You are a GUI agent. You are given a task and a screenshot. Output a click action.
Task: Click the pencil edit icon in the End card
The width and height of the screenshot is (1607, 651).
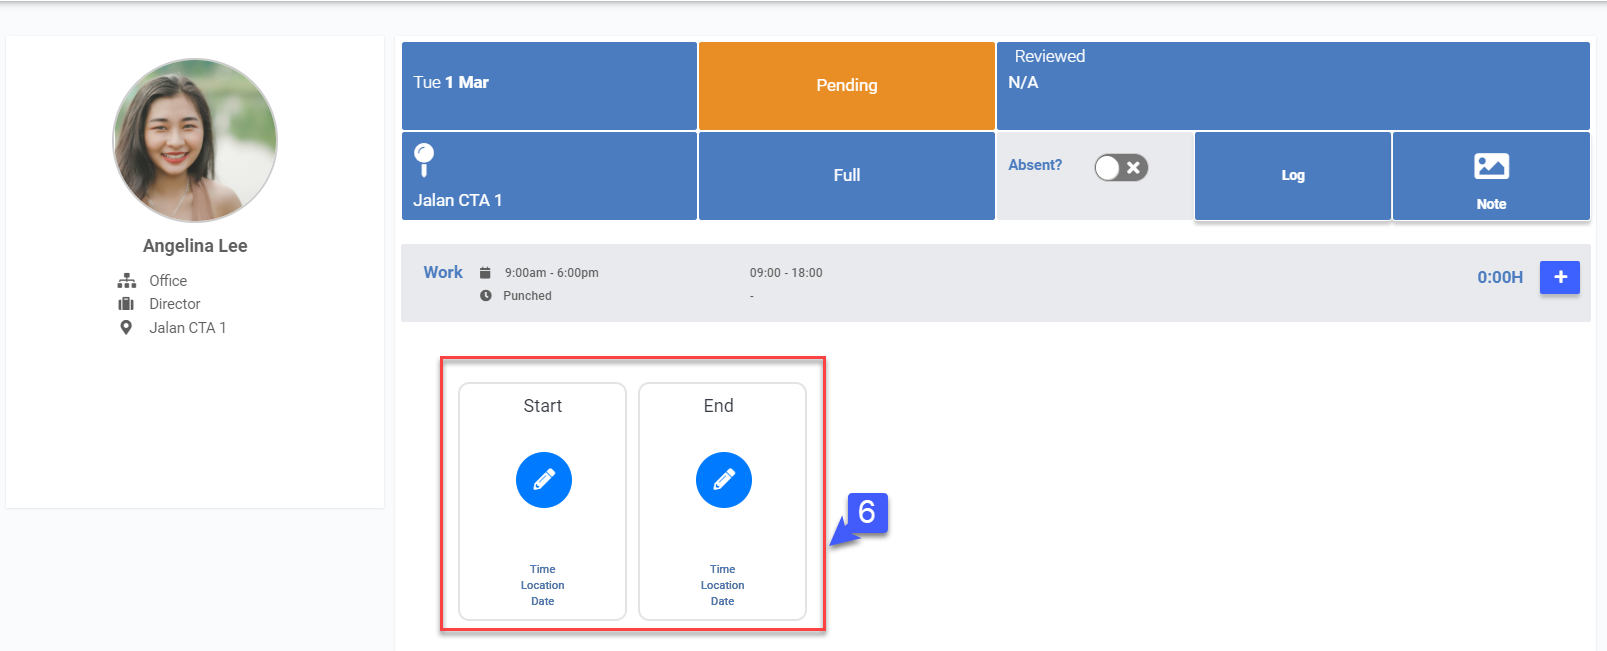(x=723, y=480)
